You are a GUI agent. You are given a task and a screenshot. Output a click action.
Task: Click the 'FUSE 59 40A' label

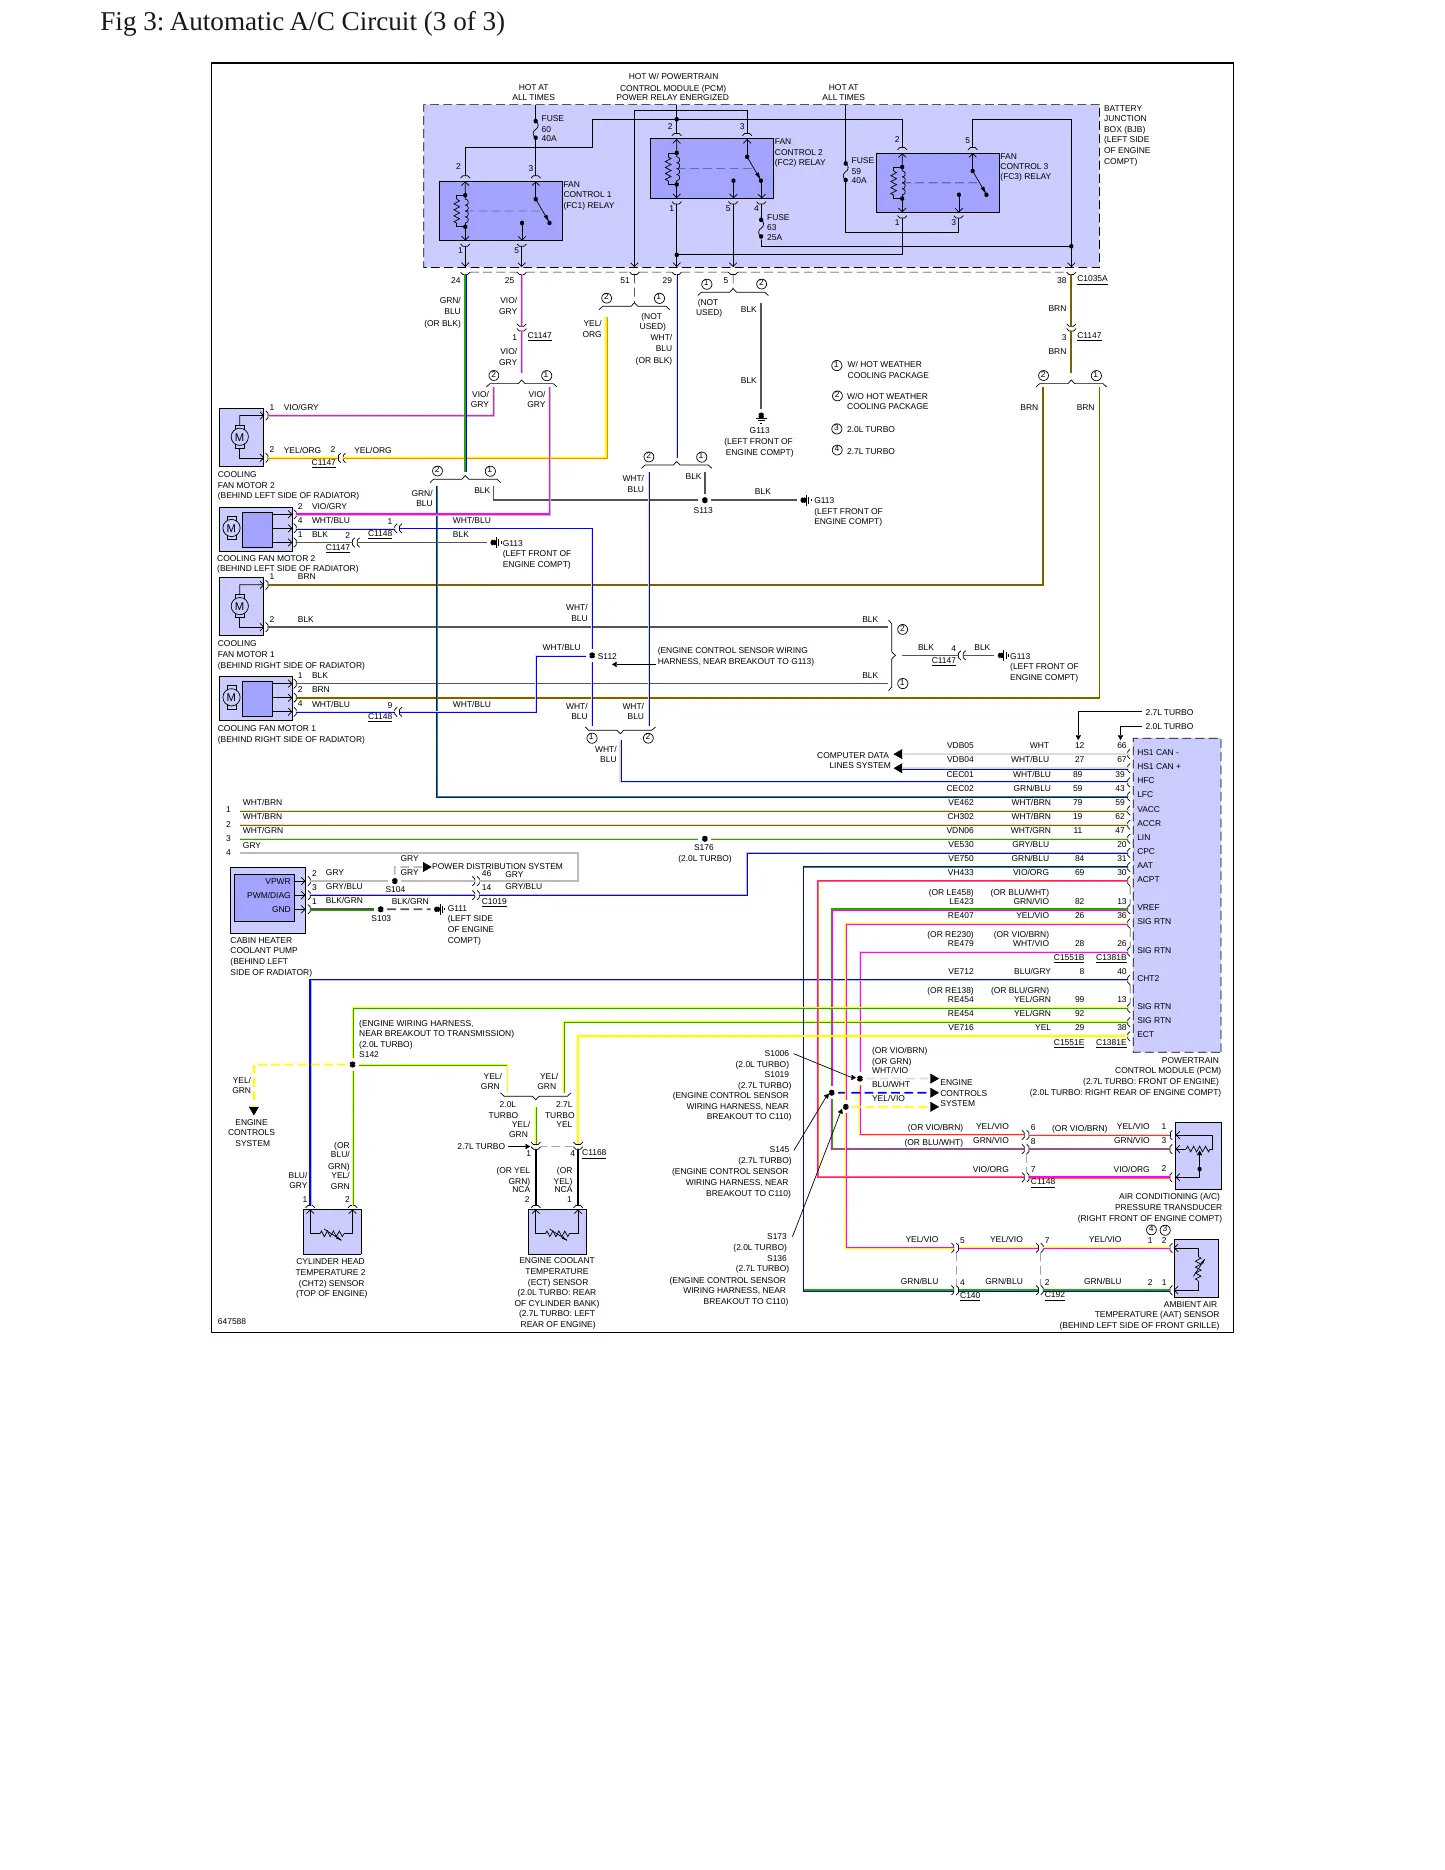click(862, 170)
